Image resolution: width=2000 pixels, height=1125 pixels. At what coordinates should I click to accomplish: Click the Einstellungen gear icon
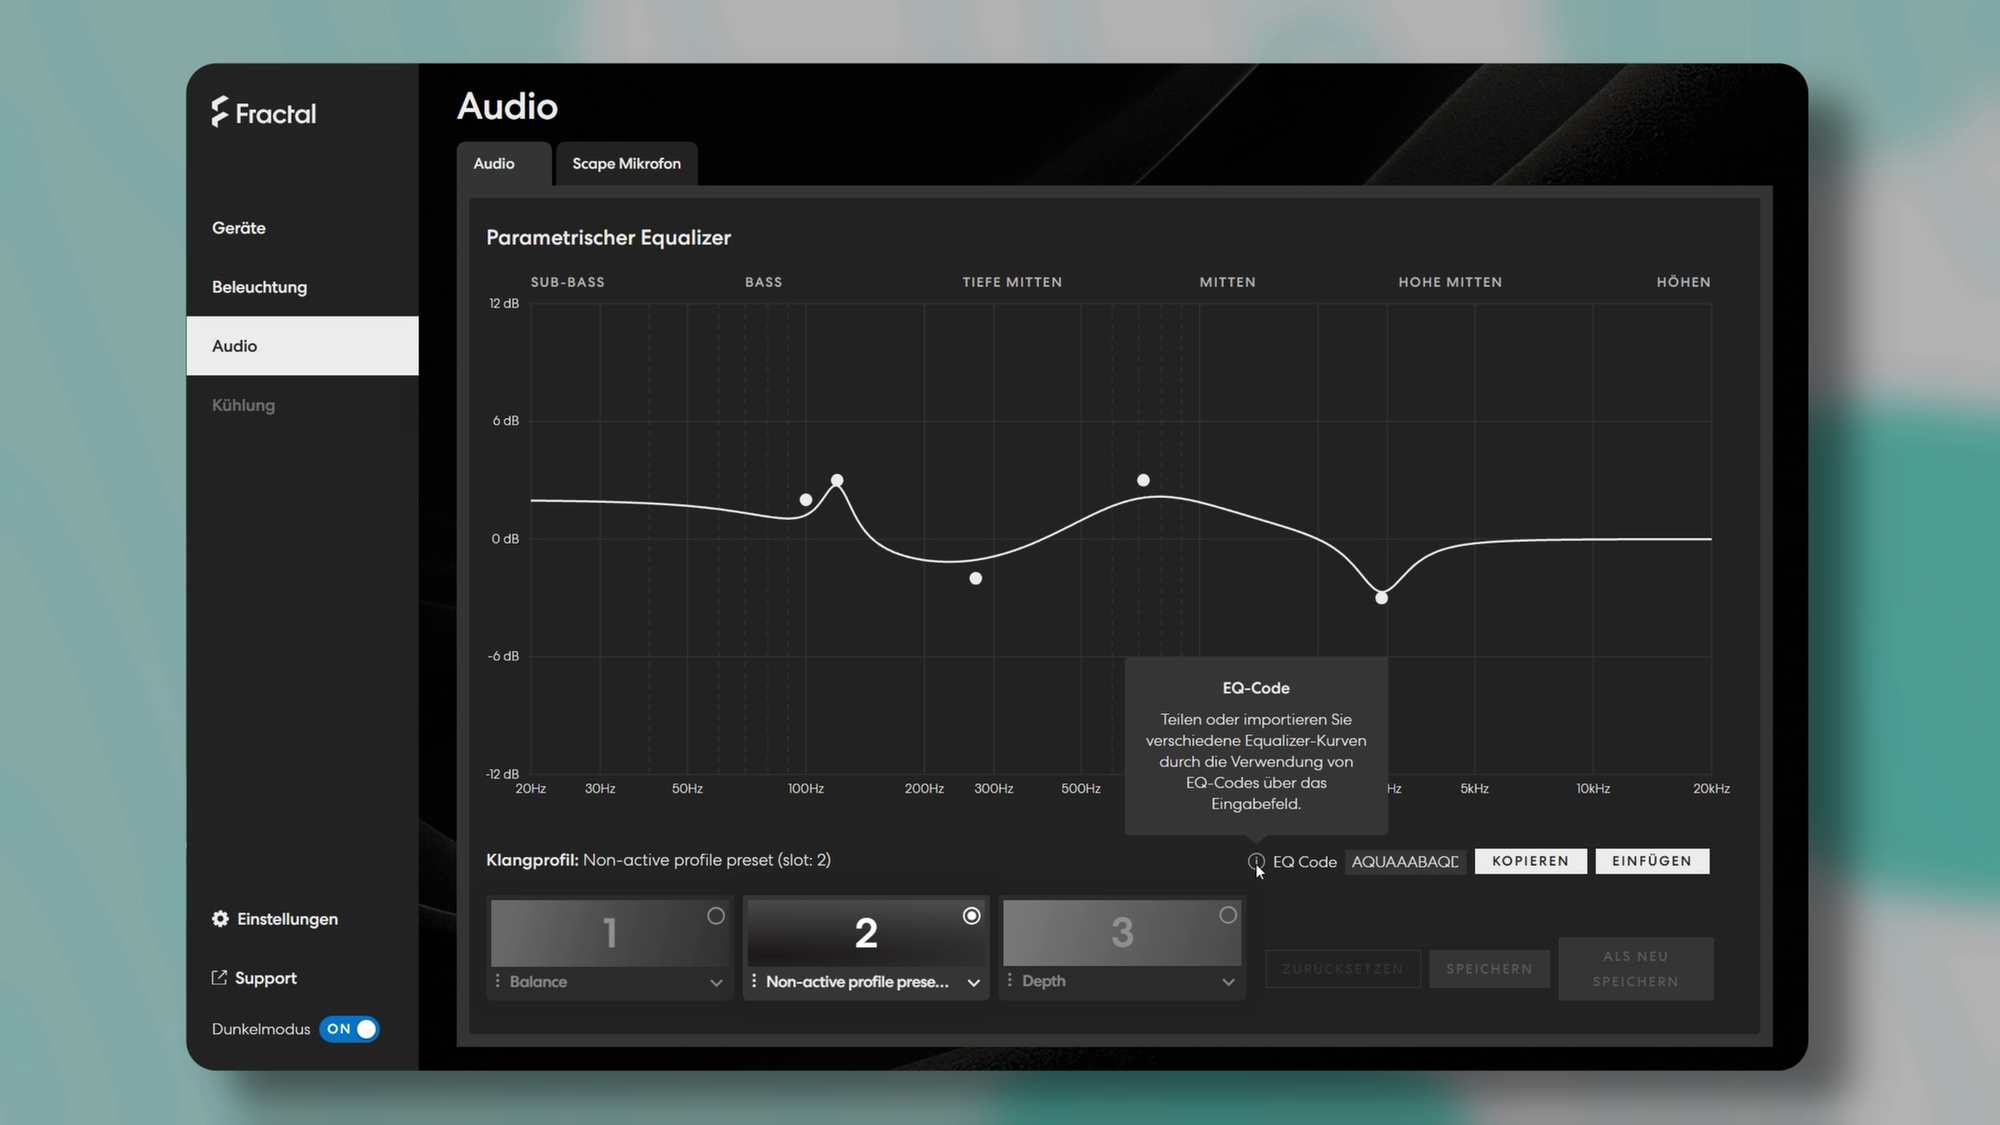(220, 919)
